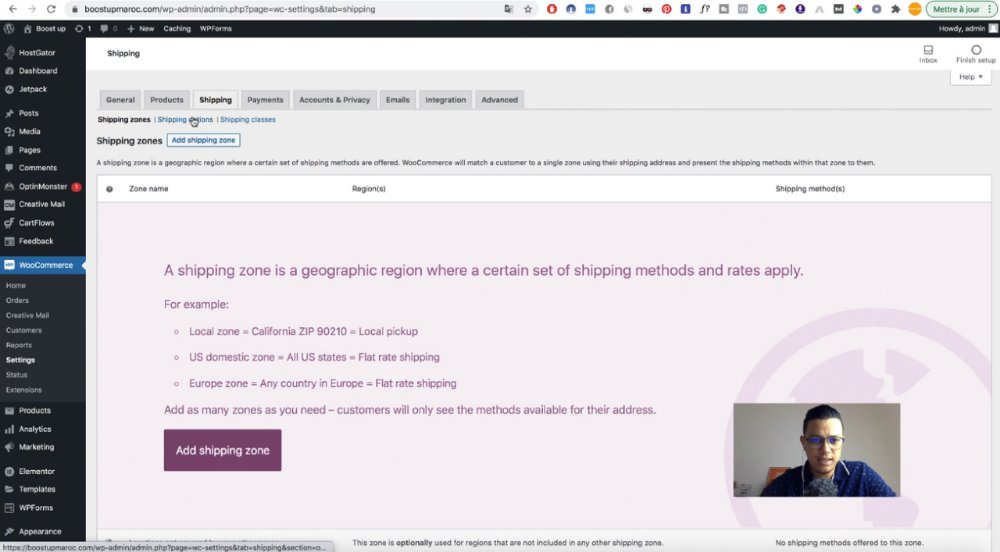Open WooCommerce Reports submenu
Screen dimensions: 1000x552
coord(18,345)
